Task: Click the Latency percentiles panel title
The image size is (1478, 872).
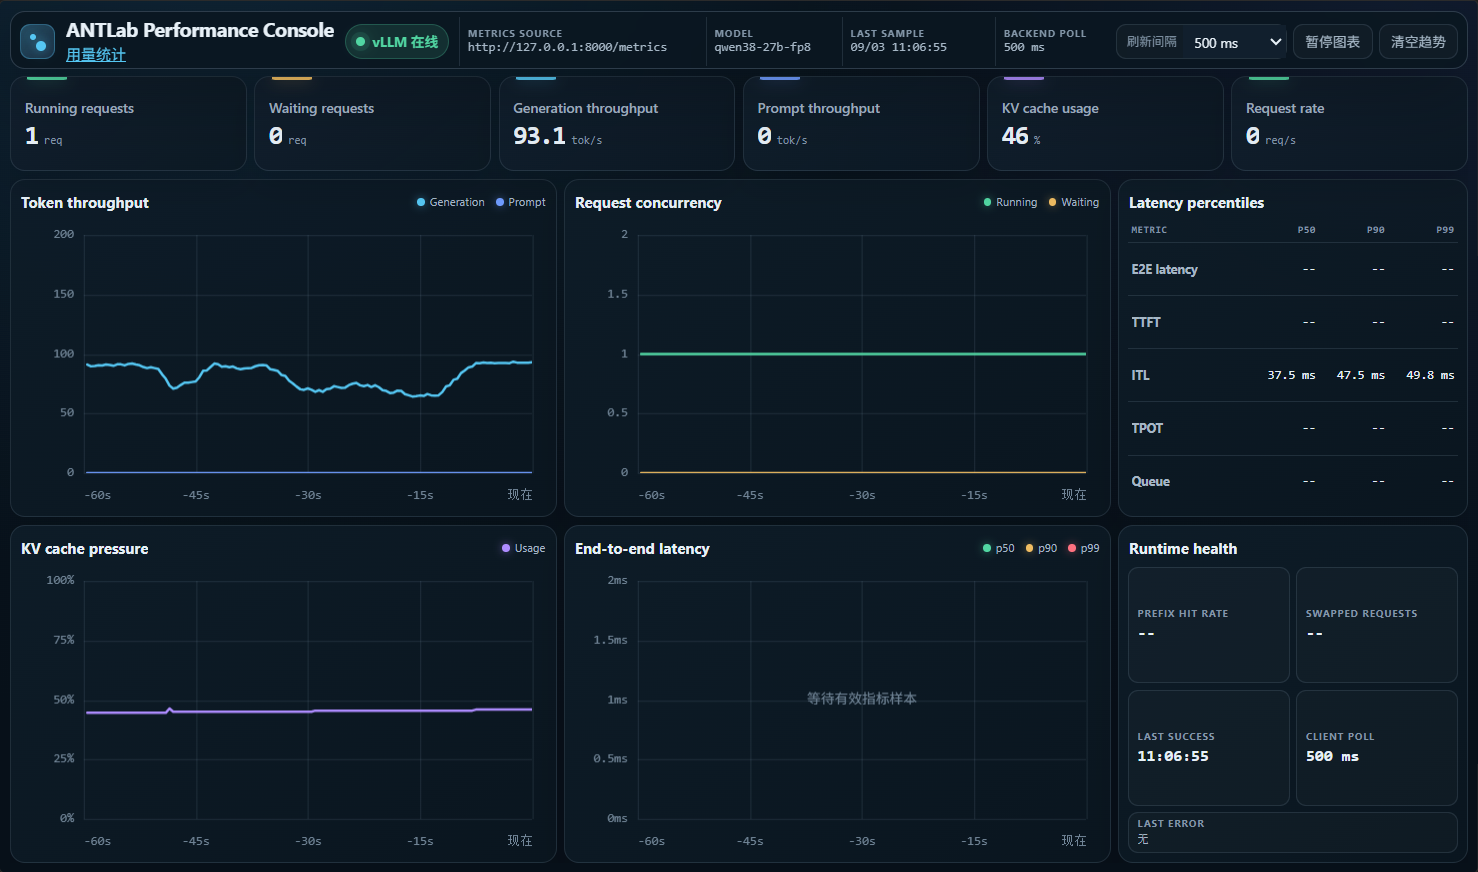Action: click(1196, 203)
